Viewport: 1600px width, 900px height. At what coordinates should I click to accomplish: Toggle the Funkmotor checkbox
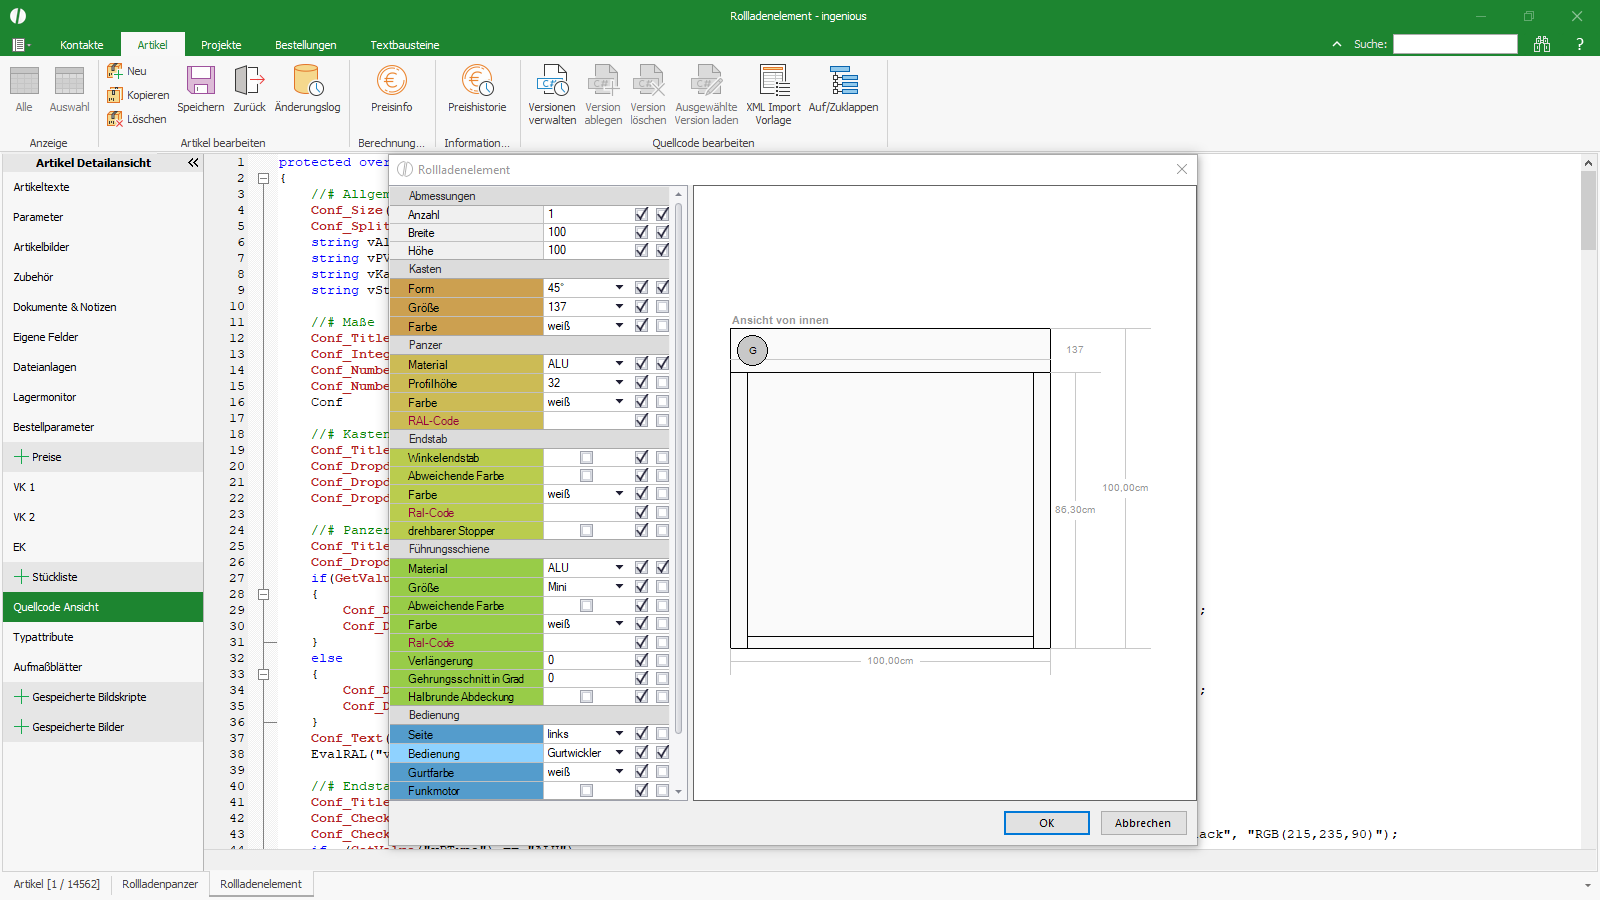point(587,791)
